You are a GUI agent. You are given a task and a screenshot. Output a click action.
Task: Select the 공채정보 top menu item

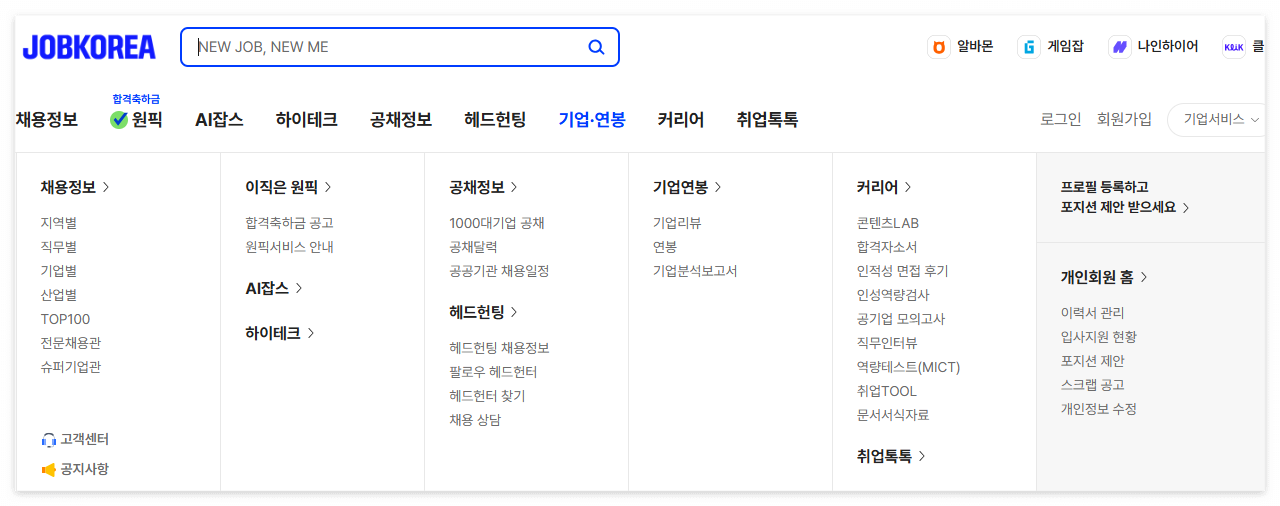coord(401,120)
